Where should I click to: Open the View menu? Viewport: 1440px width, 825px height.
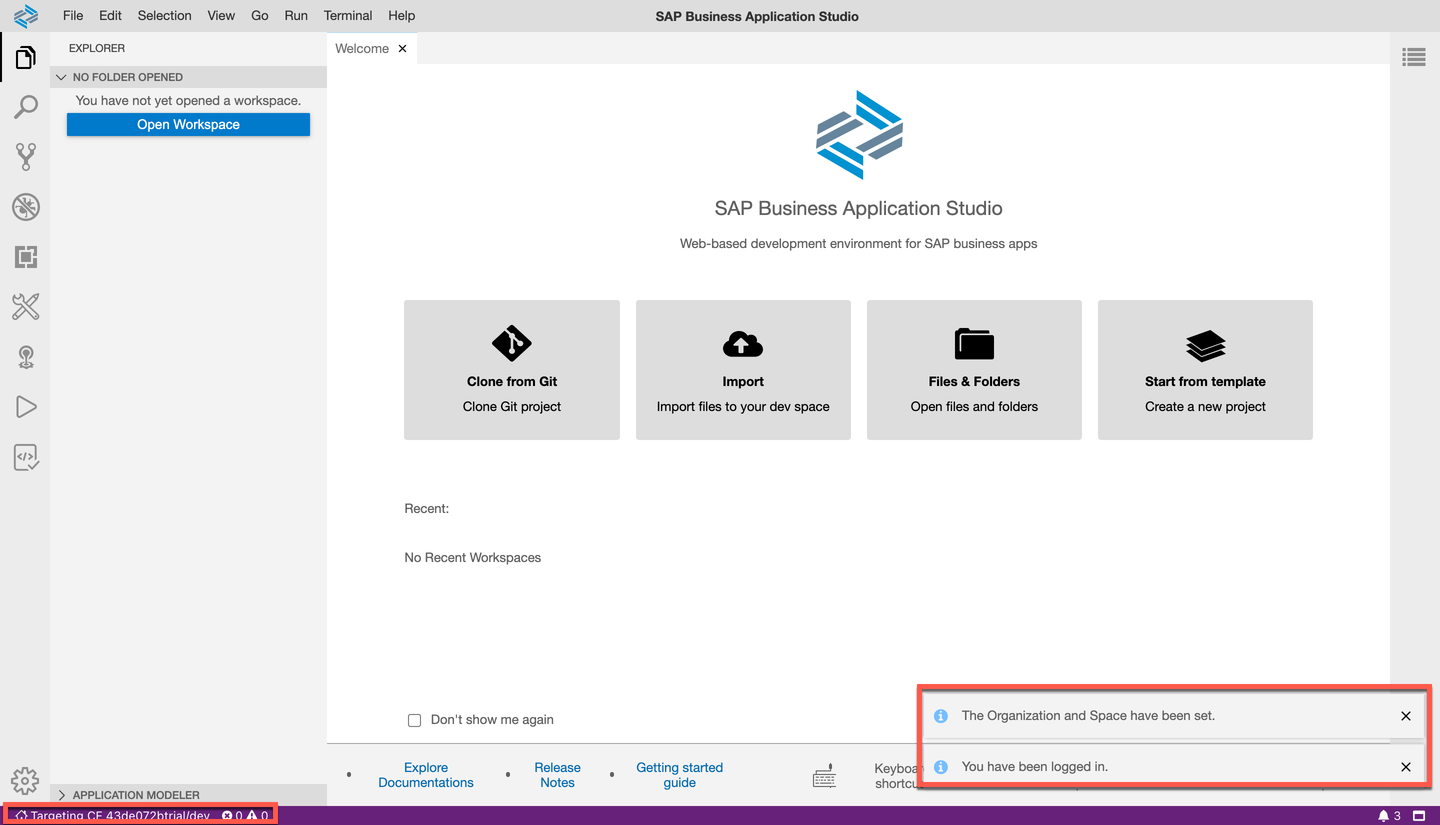coord(221,16)
